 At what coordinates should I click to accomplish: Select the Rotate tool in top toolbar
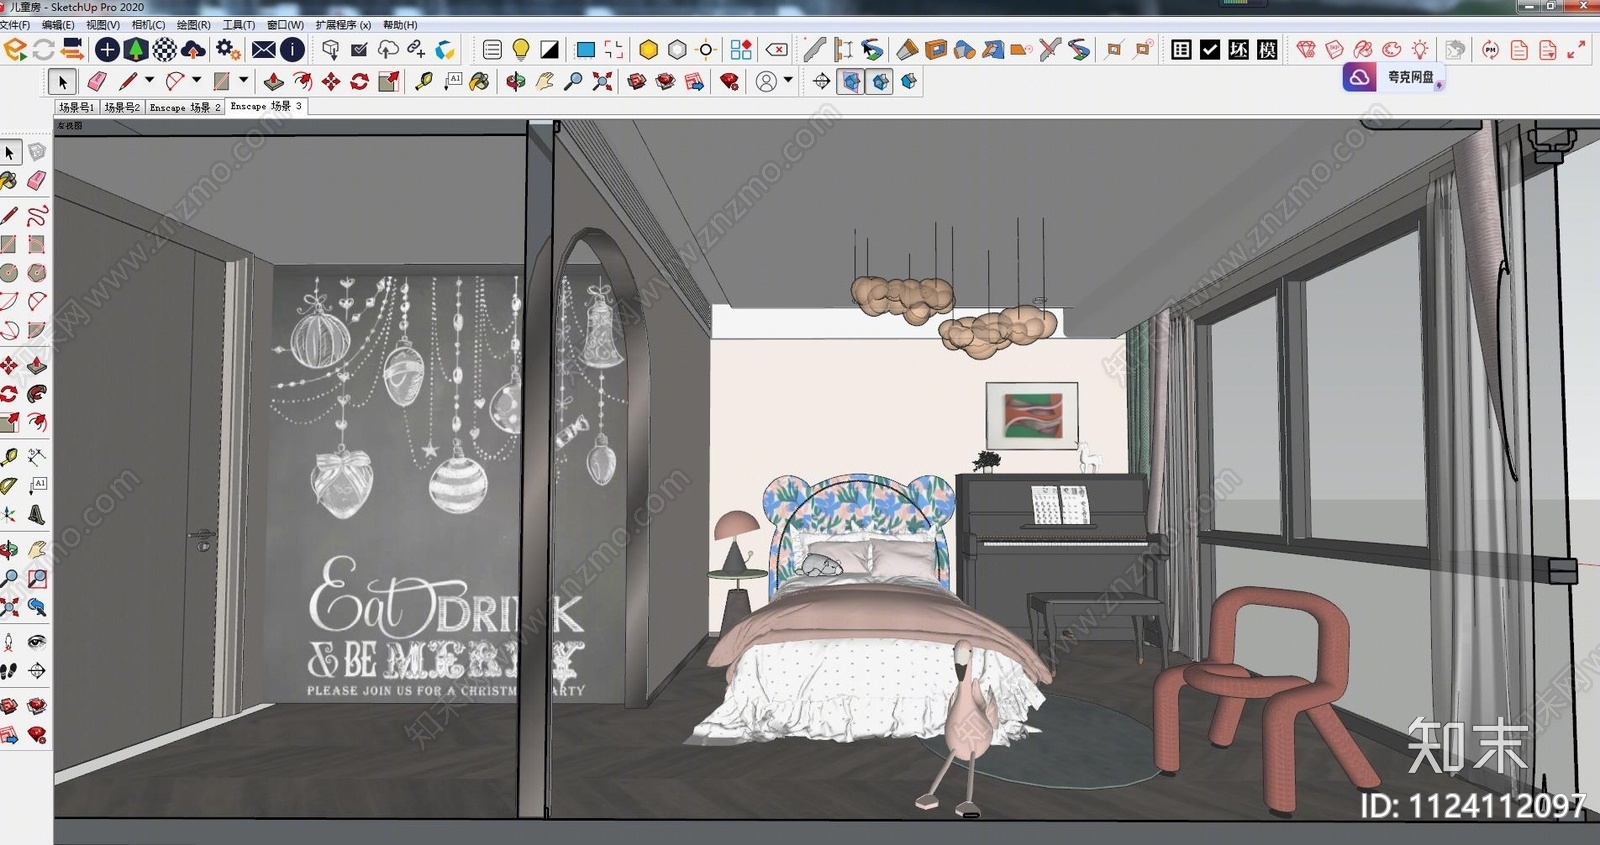pyautogui.click(x=360, y=81)
